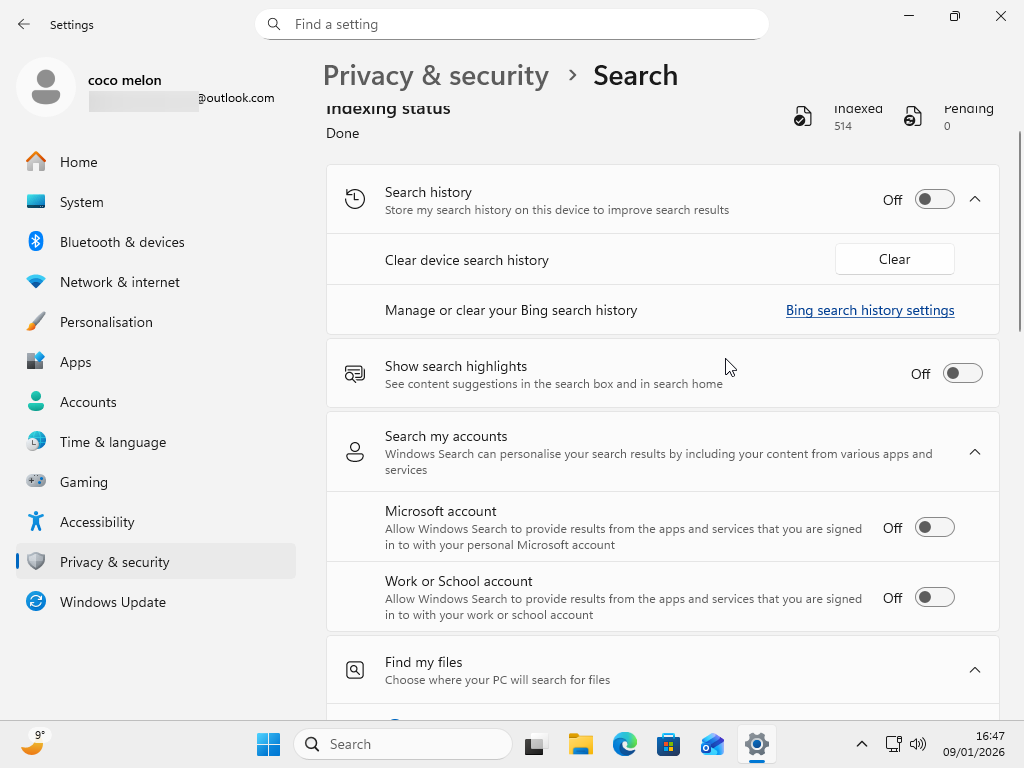Open Bing search history settings link
This screenshot has height=768, width=1024.
[869, 310]
